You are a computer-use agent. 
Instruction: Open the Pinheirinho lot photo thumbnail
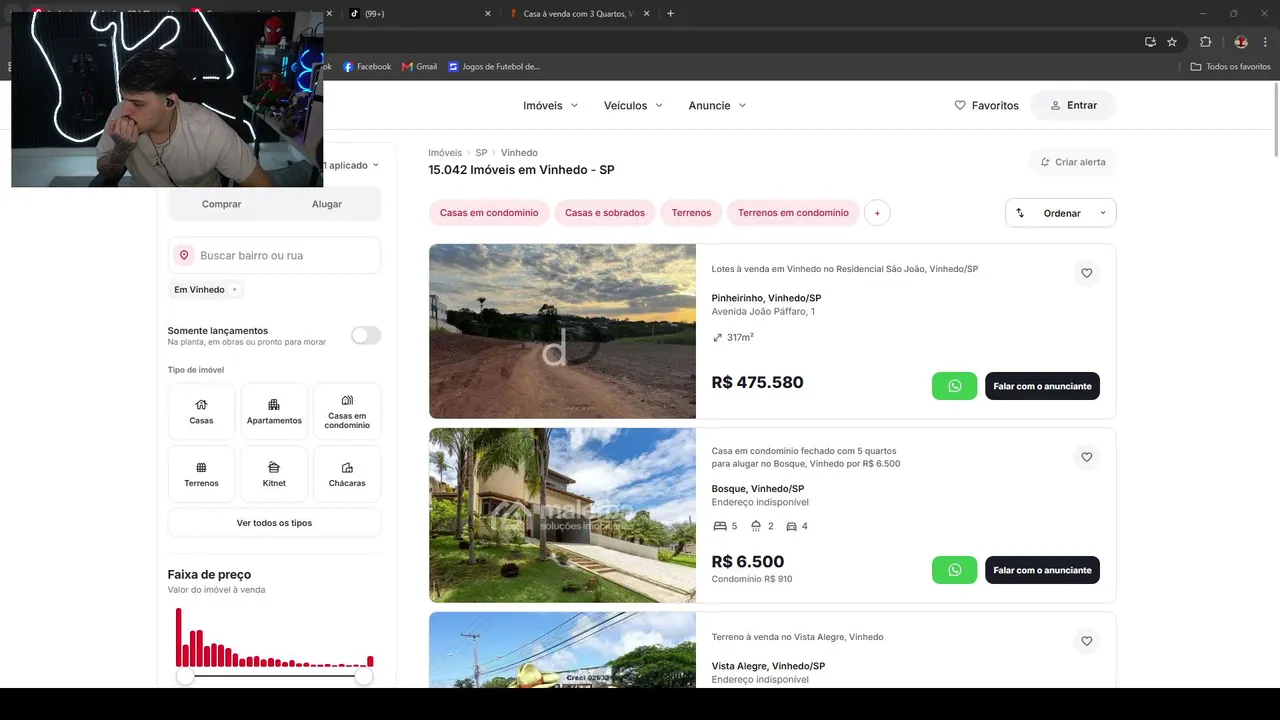coord(562,331)
